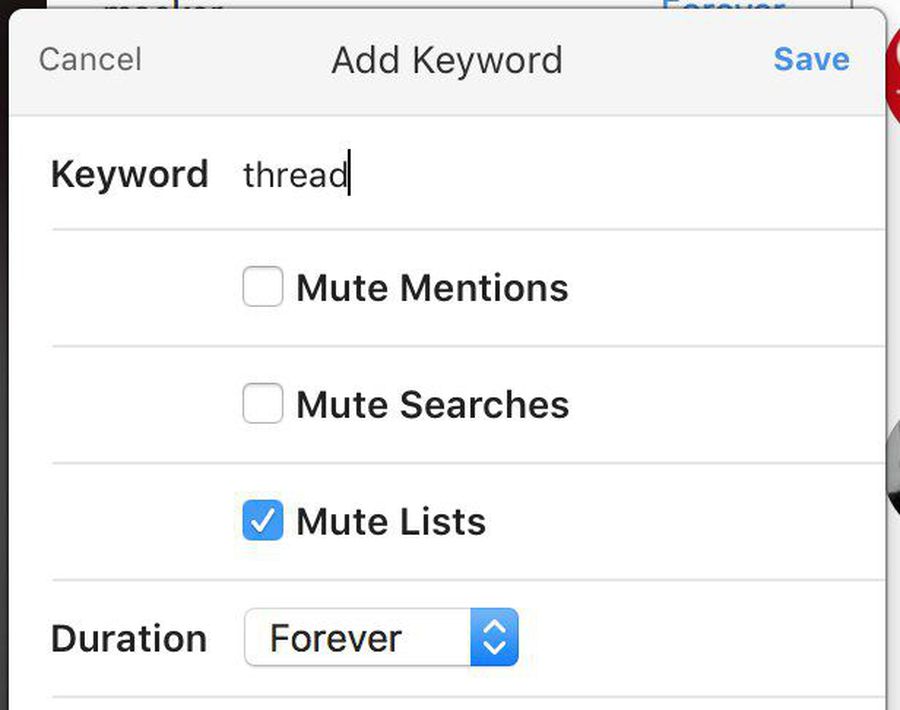Click the white checkmark in Mute Lists
The image size is (900, 710).
click(x=263, y=521)
